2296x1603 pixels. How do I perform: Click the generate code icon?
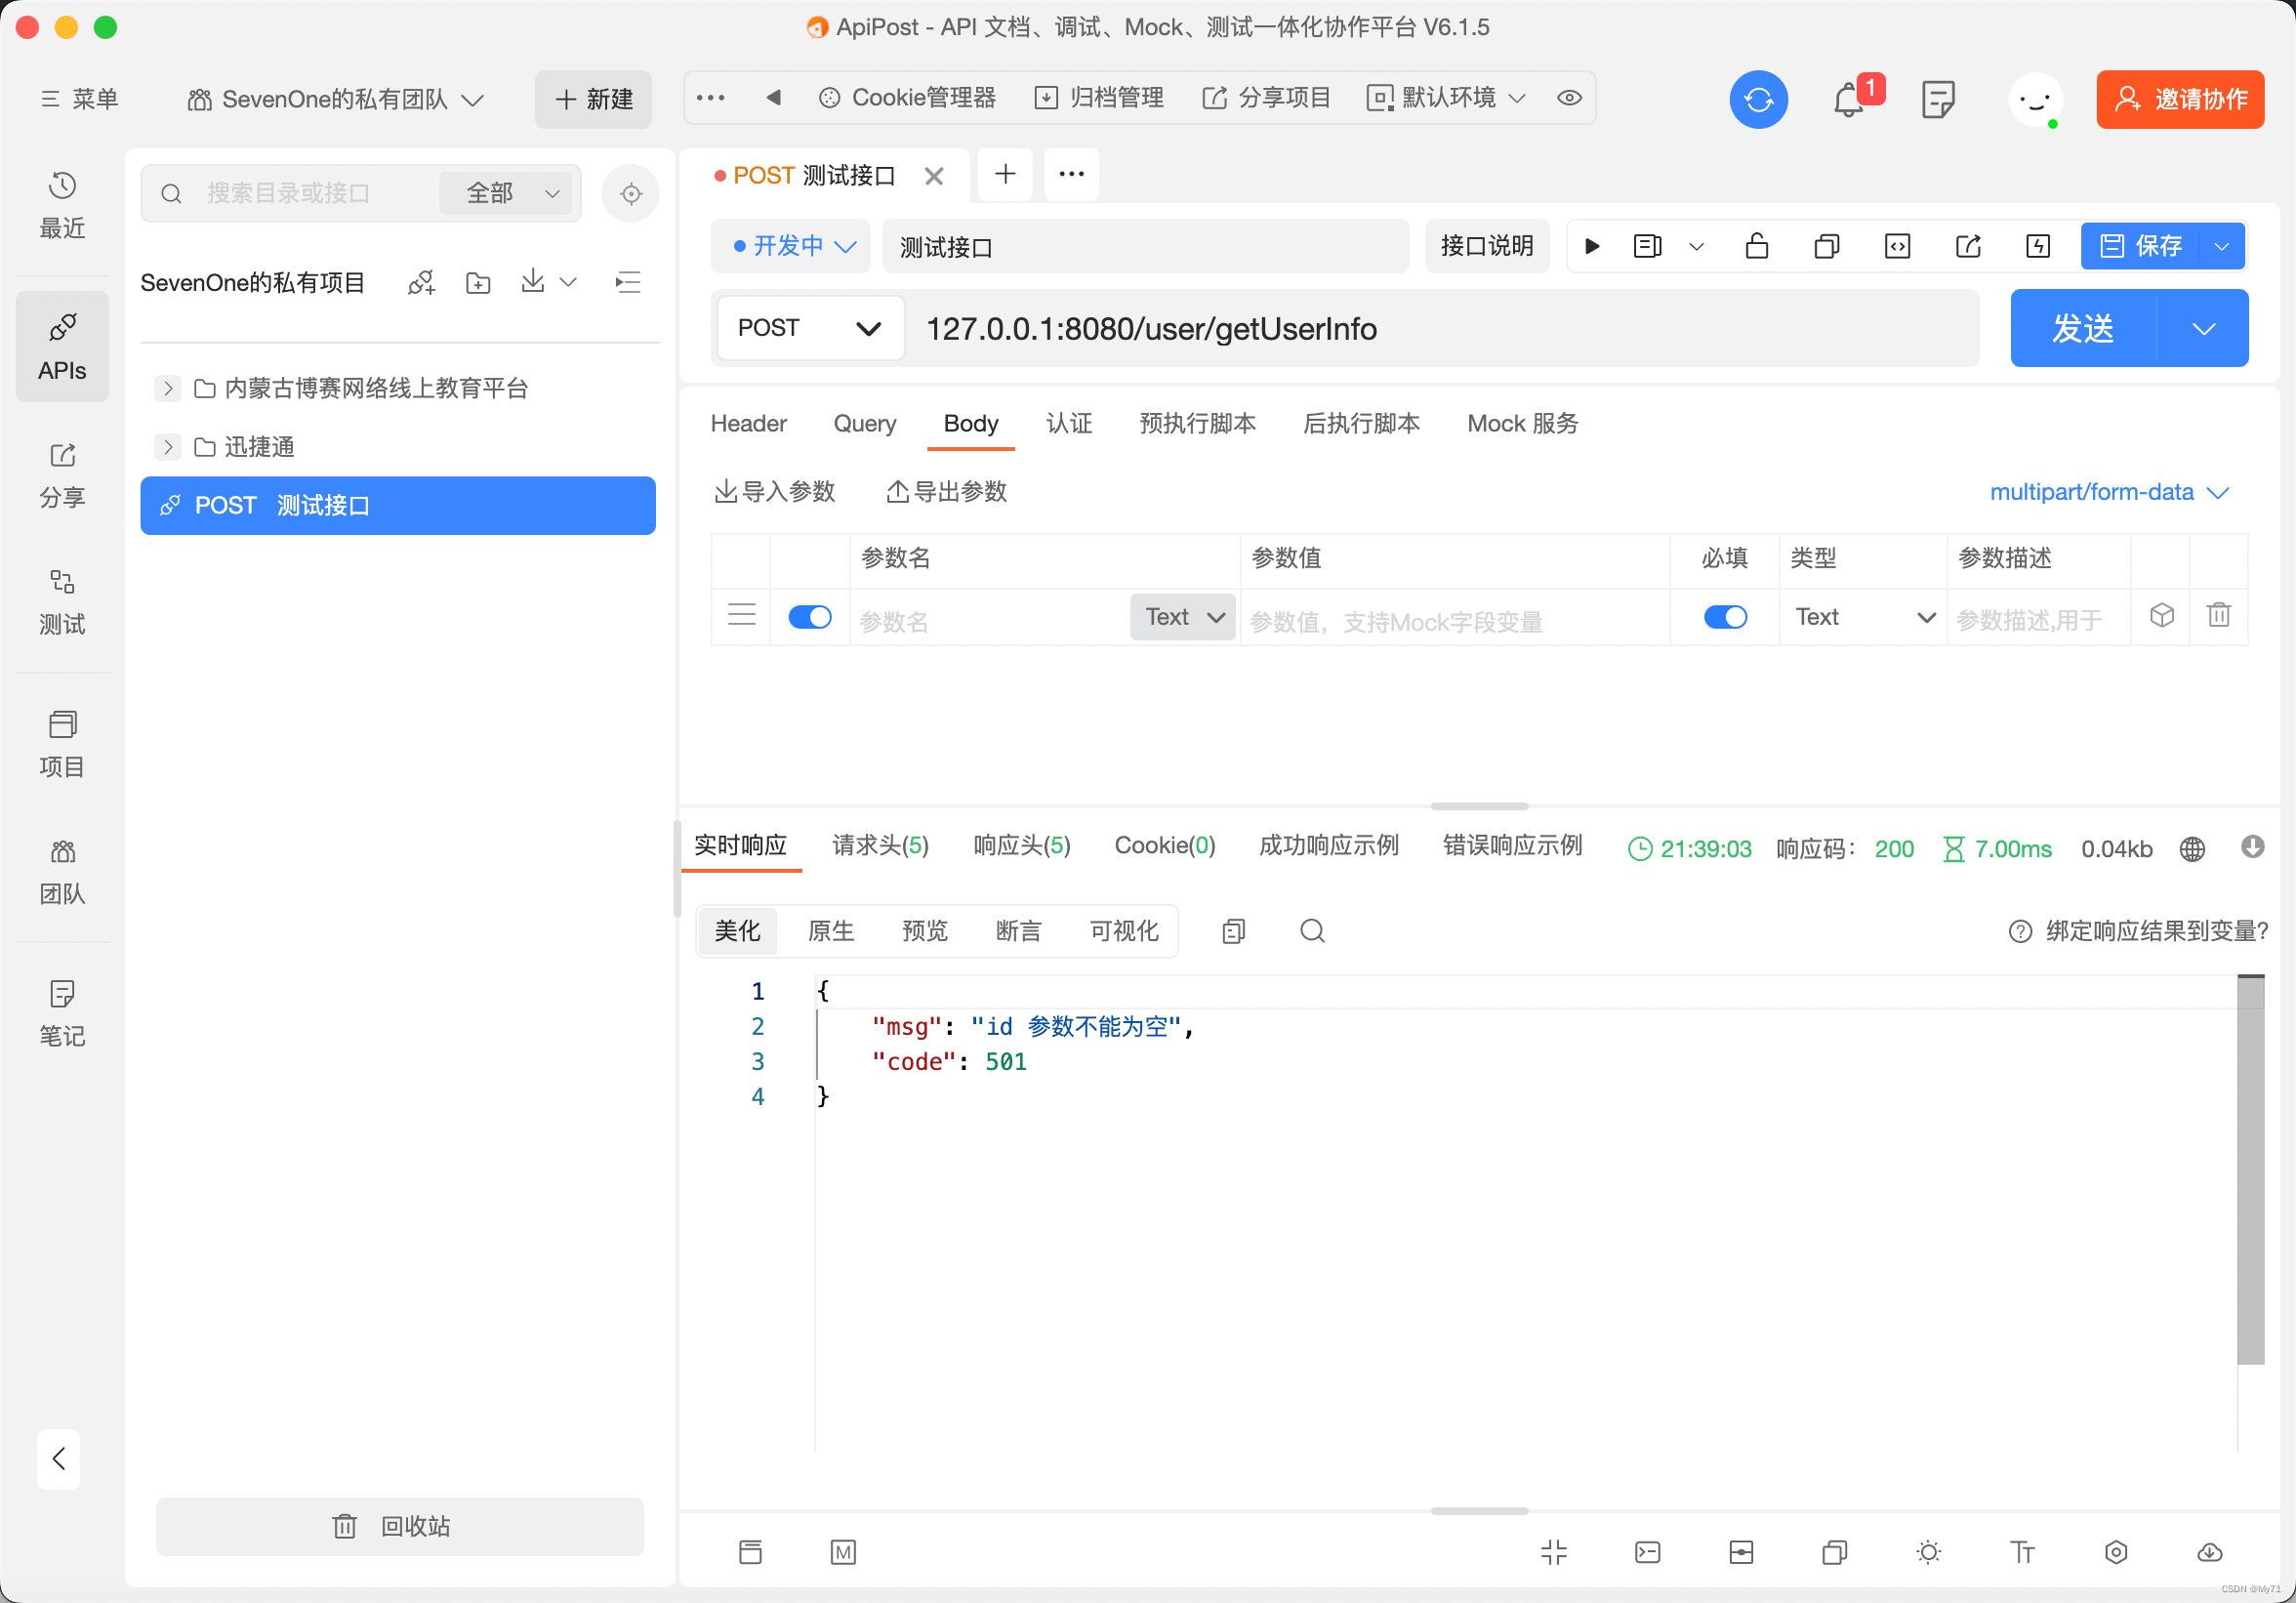click(x=1896, y=246)
